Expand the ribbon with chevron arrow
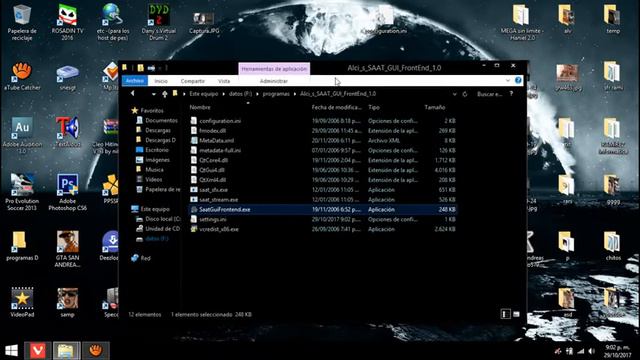Screen dimensions: 640x360 click(507, 80)
